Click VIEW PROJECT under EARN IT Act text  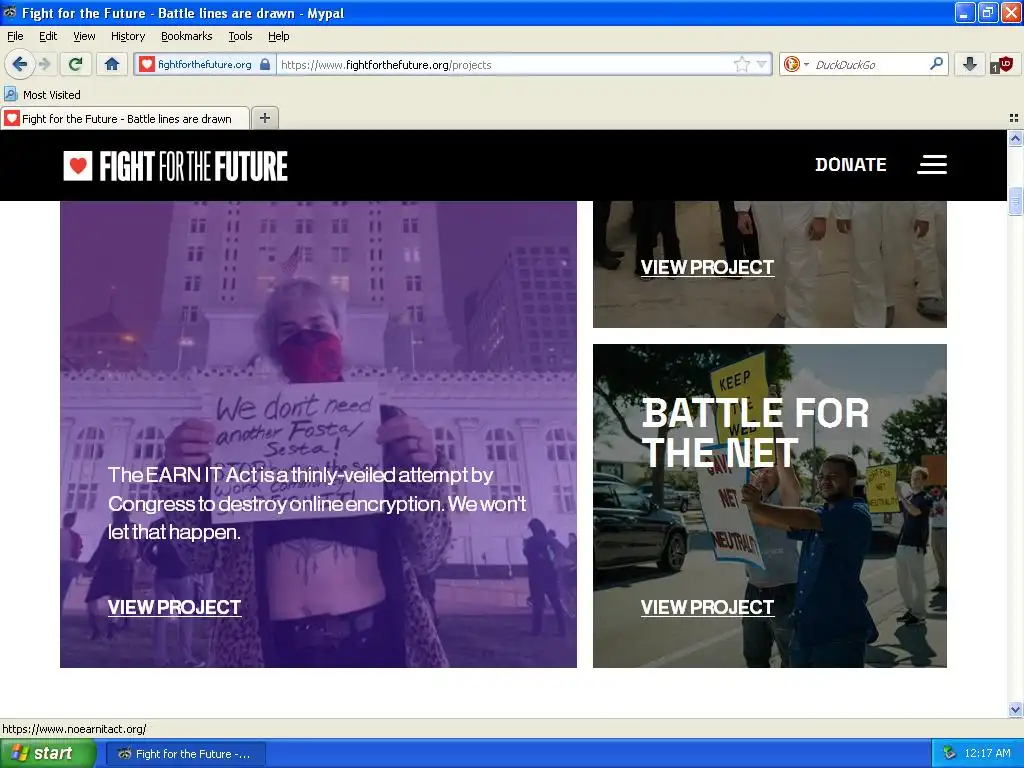pos(174,607)
